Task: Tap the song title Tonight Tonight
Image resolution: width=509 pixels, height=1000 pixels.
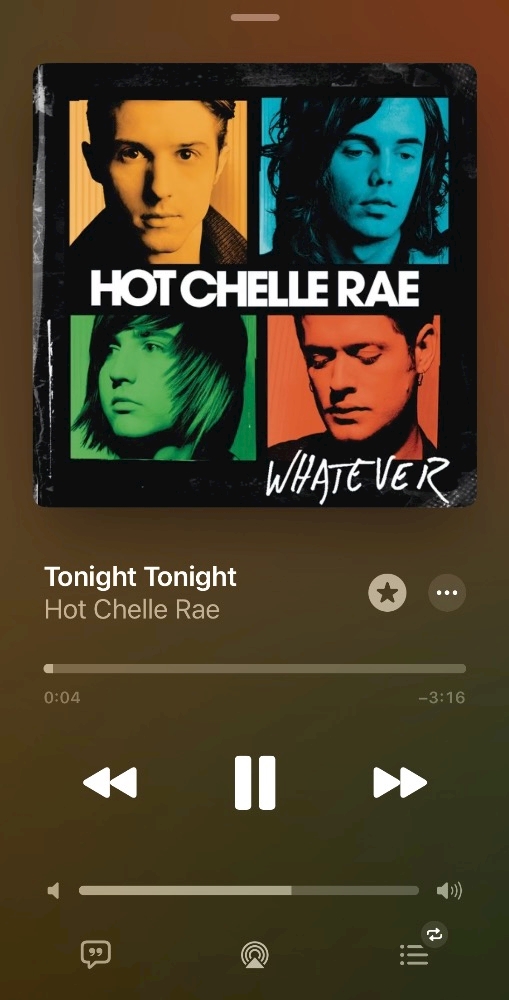Action: coord(140,577)
